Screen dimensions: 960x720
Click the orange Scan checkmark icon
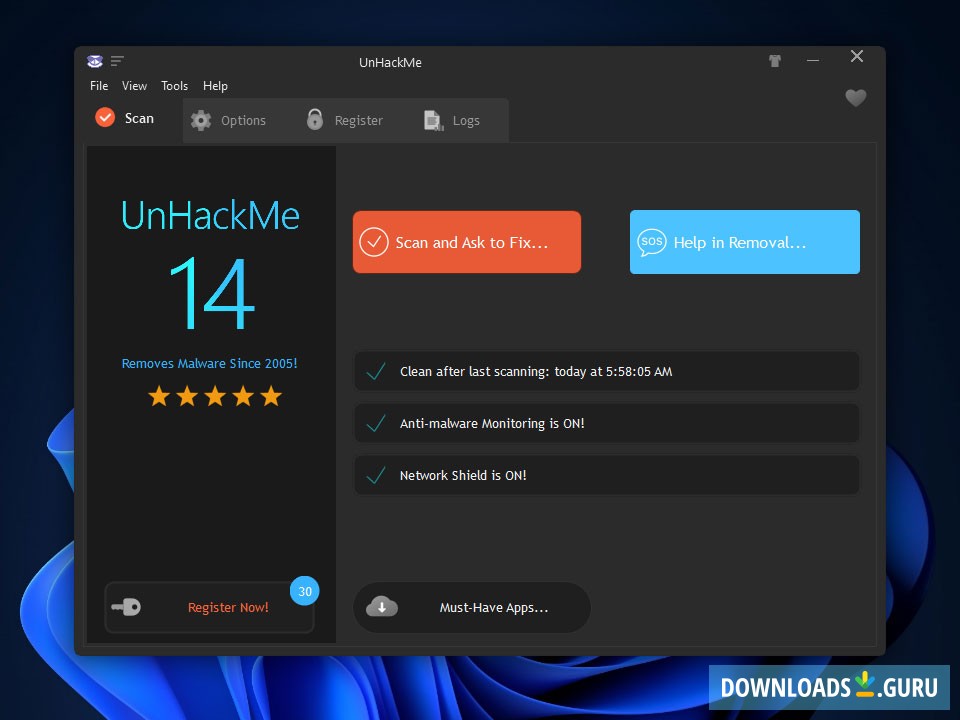coord(105,118)
